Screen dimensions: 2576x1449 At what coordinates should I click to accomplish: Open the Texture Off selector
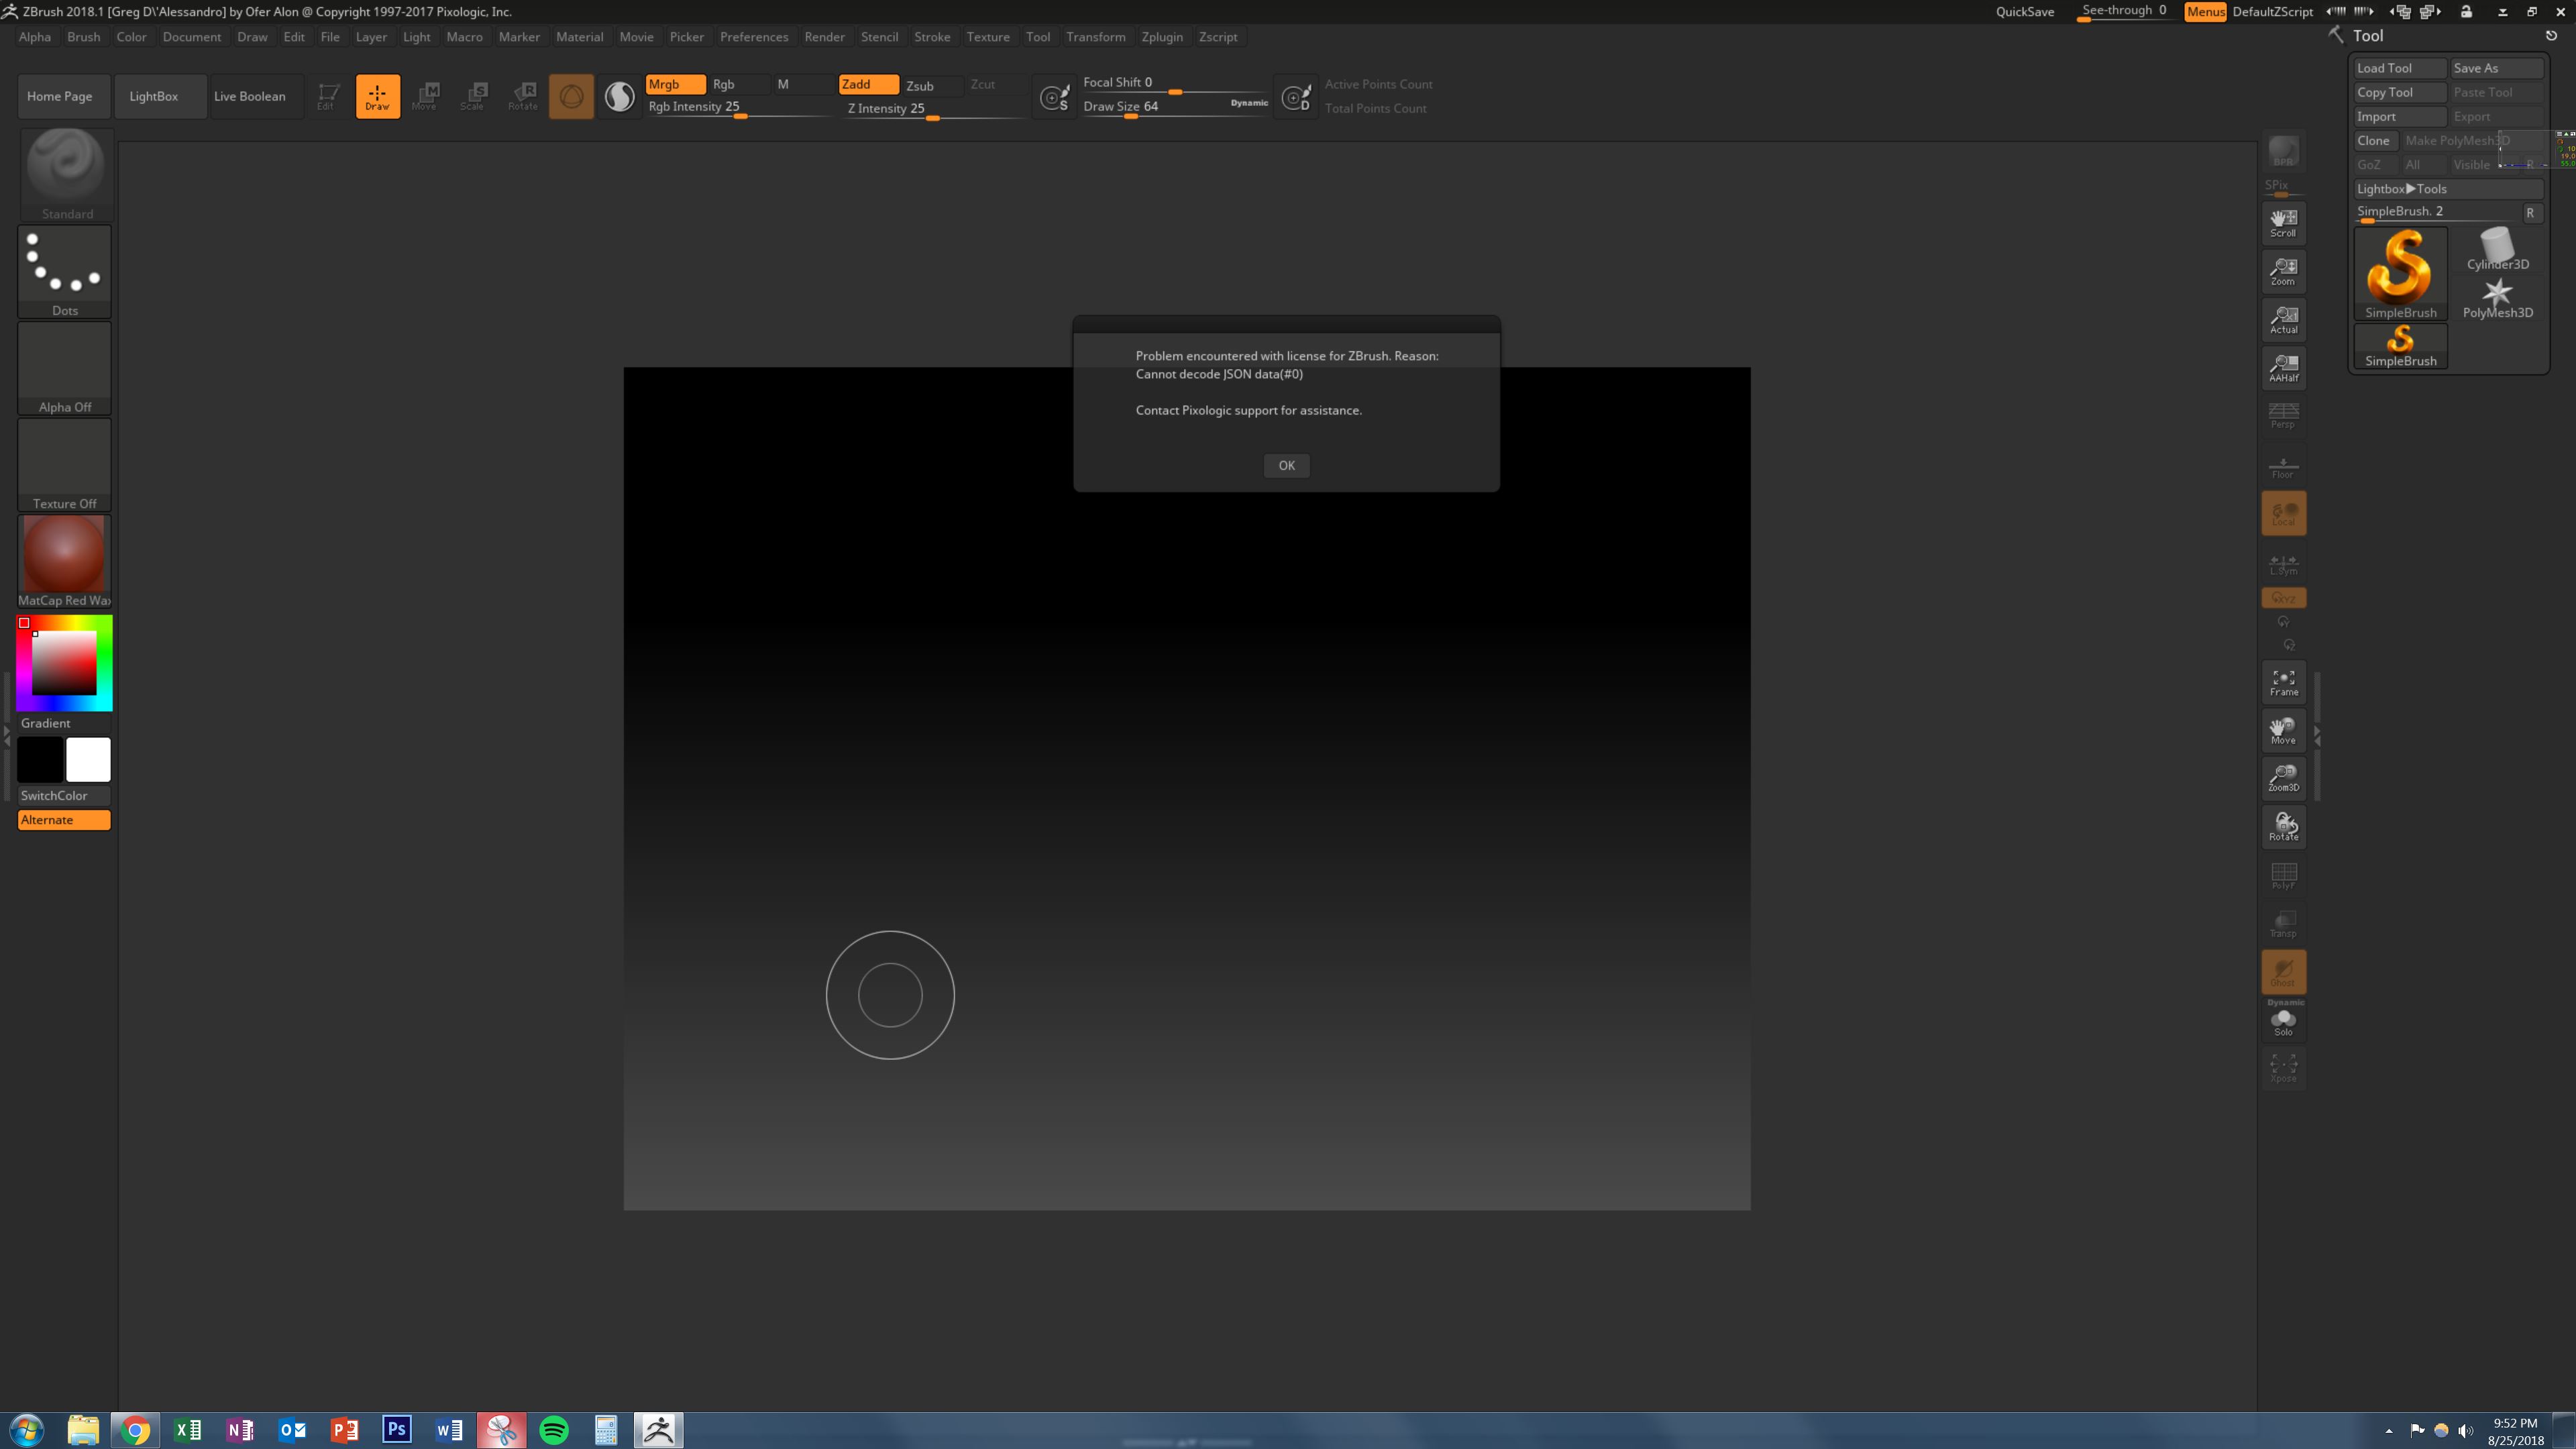tap(65, 464)
